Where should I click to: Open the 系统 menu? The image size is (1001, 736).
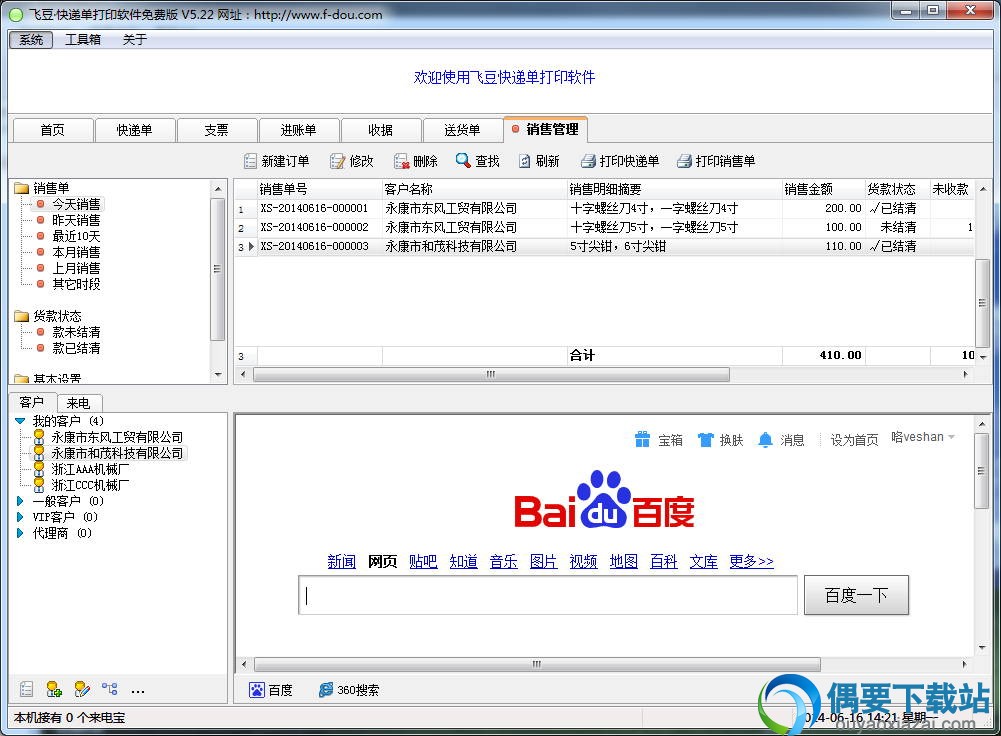(31, 40)
